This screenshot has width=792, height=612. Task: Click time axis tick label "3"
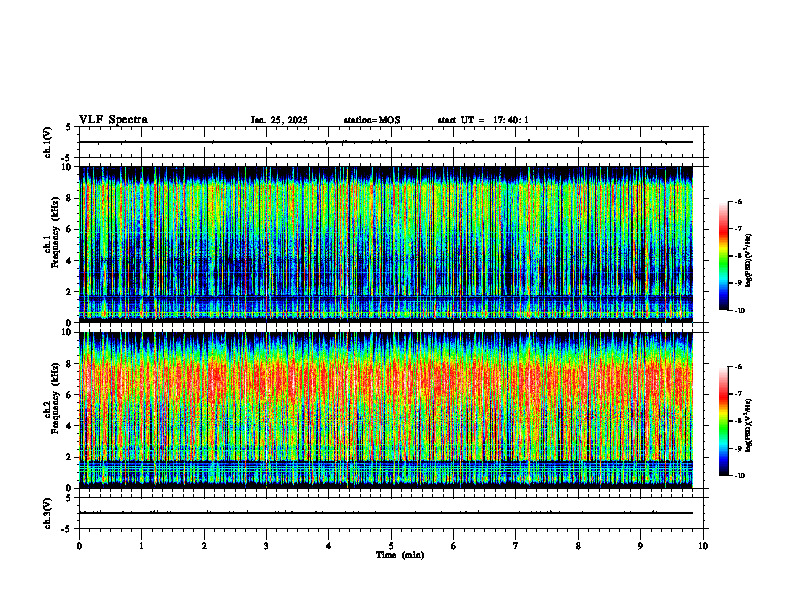tap(266, 546)
